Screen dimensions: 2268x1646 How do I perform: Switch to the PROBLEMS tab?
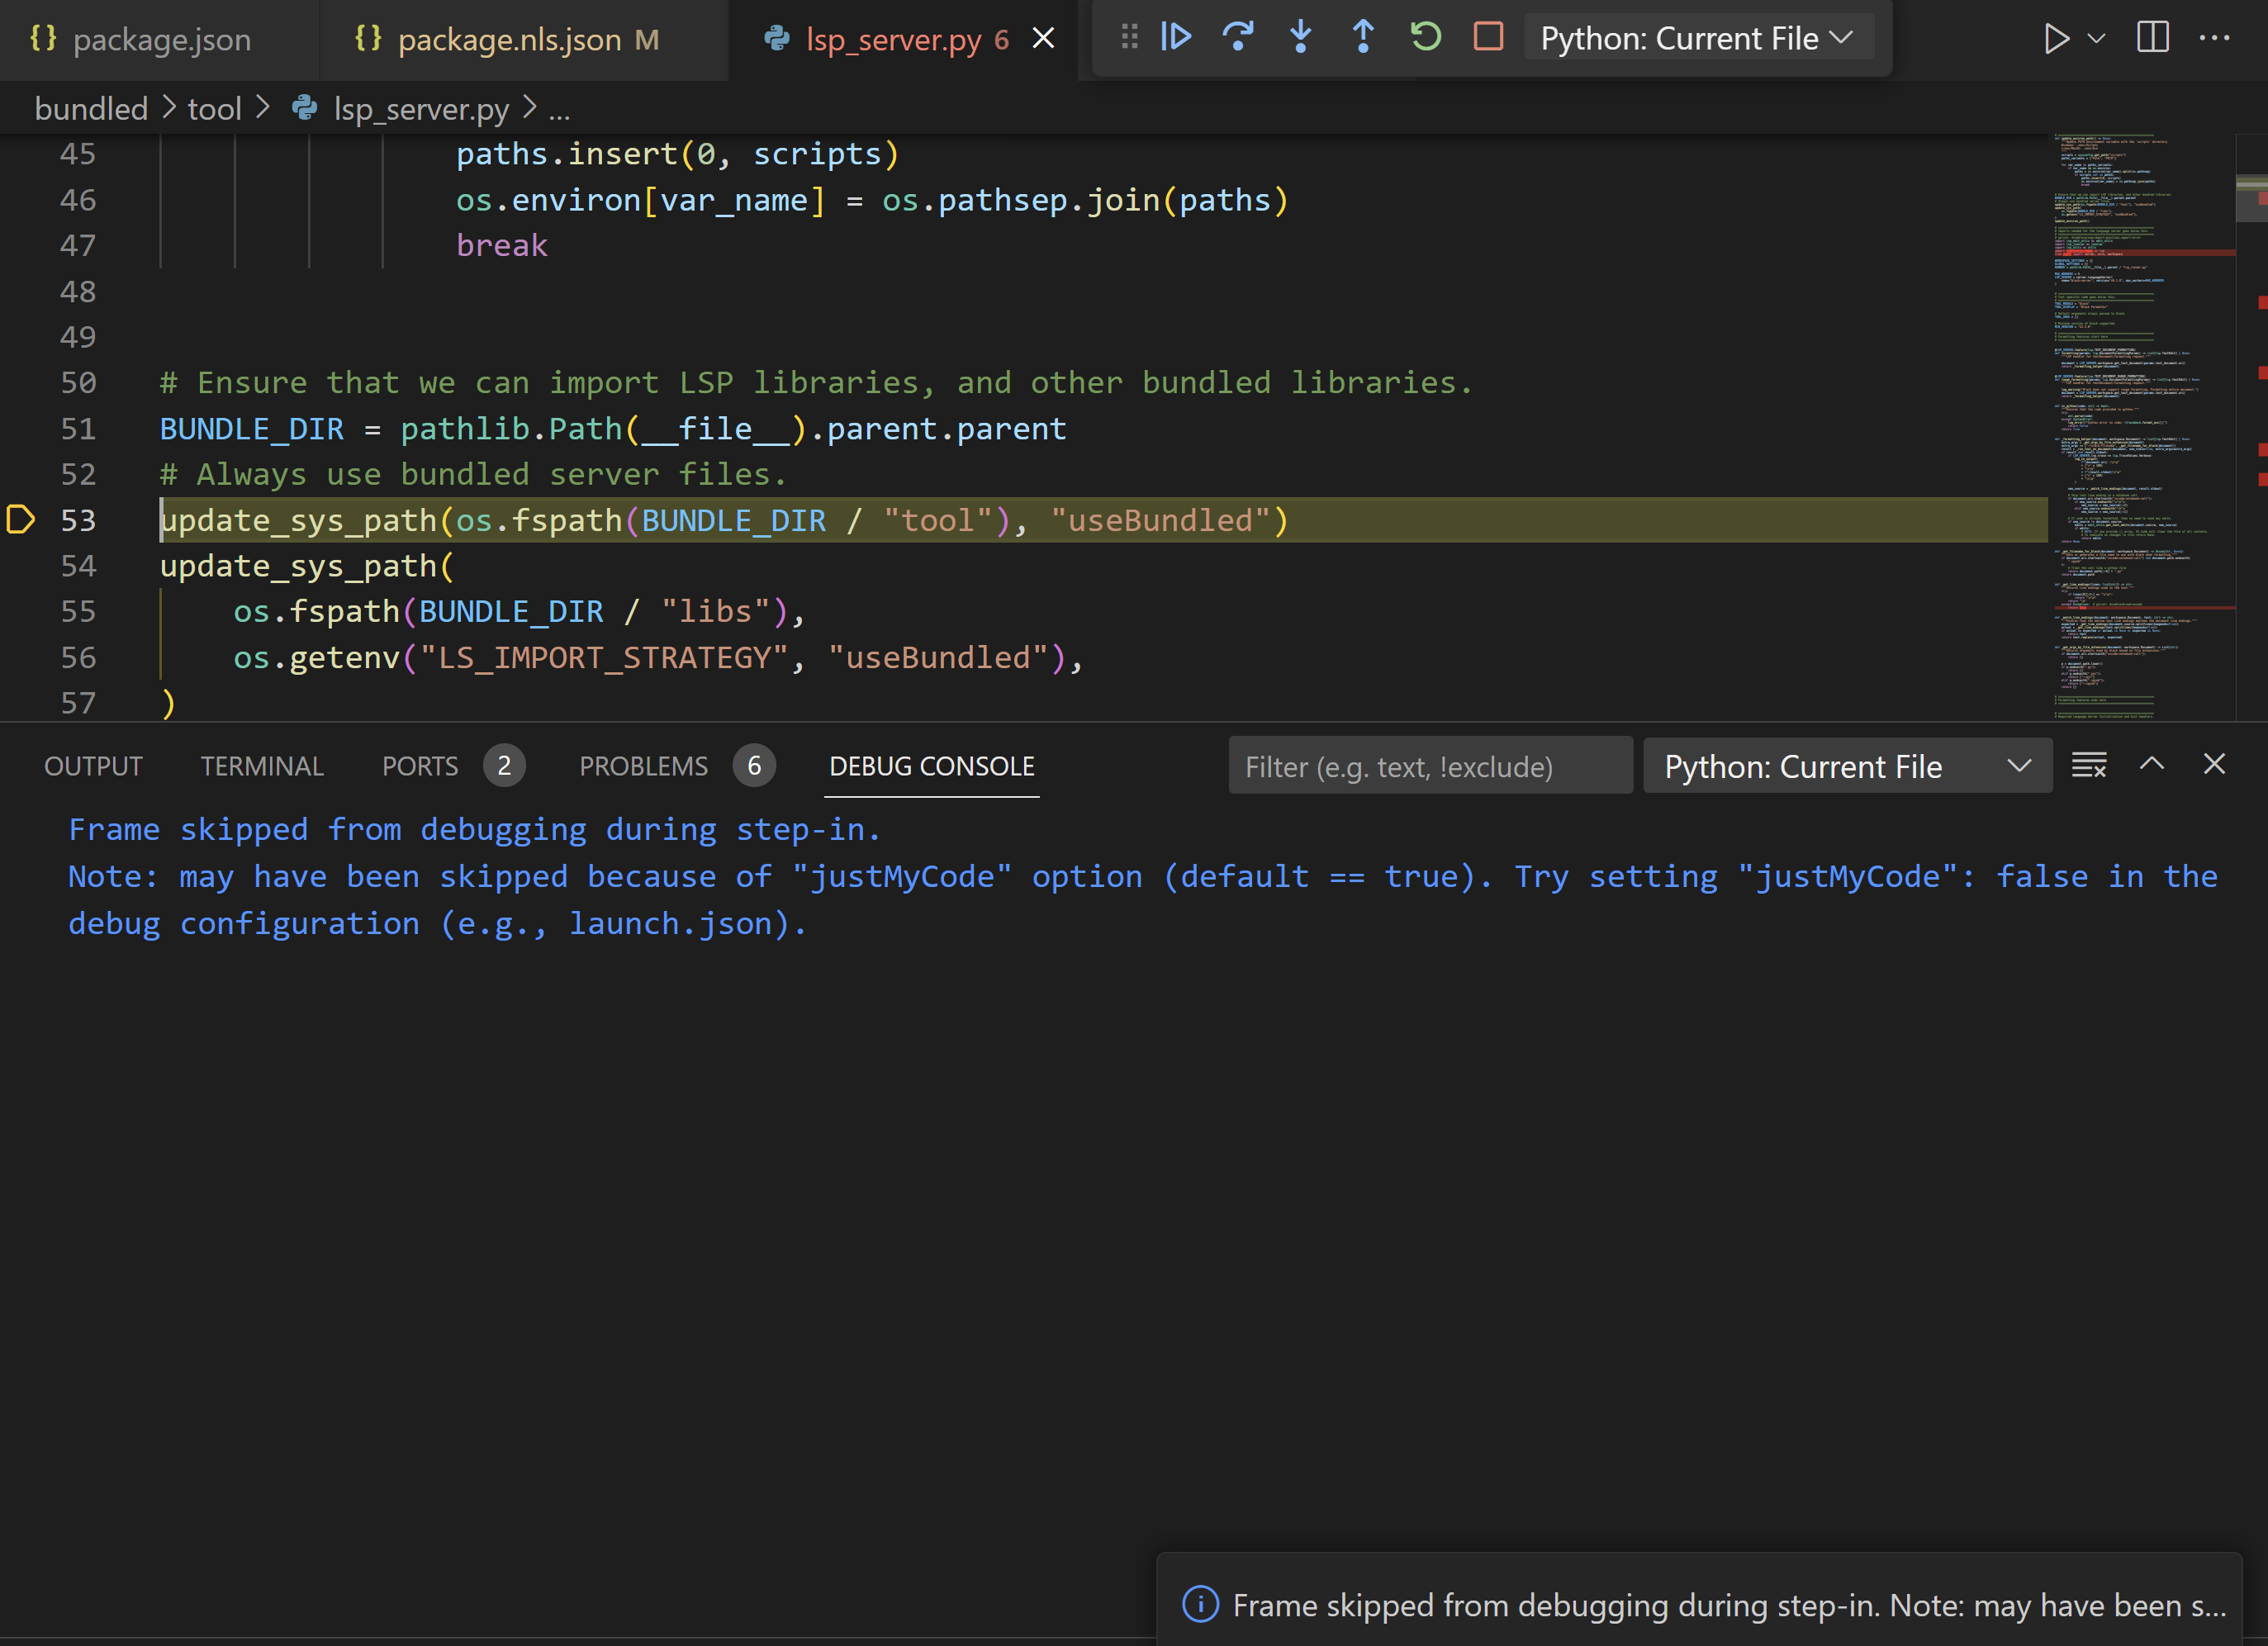(643, 767)
